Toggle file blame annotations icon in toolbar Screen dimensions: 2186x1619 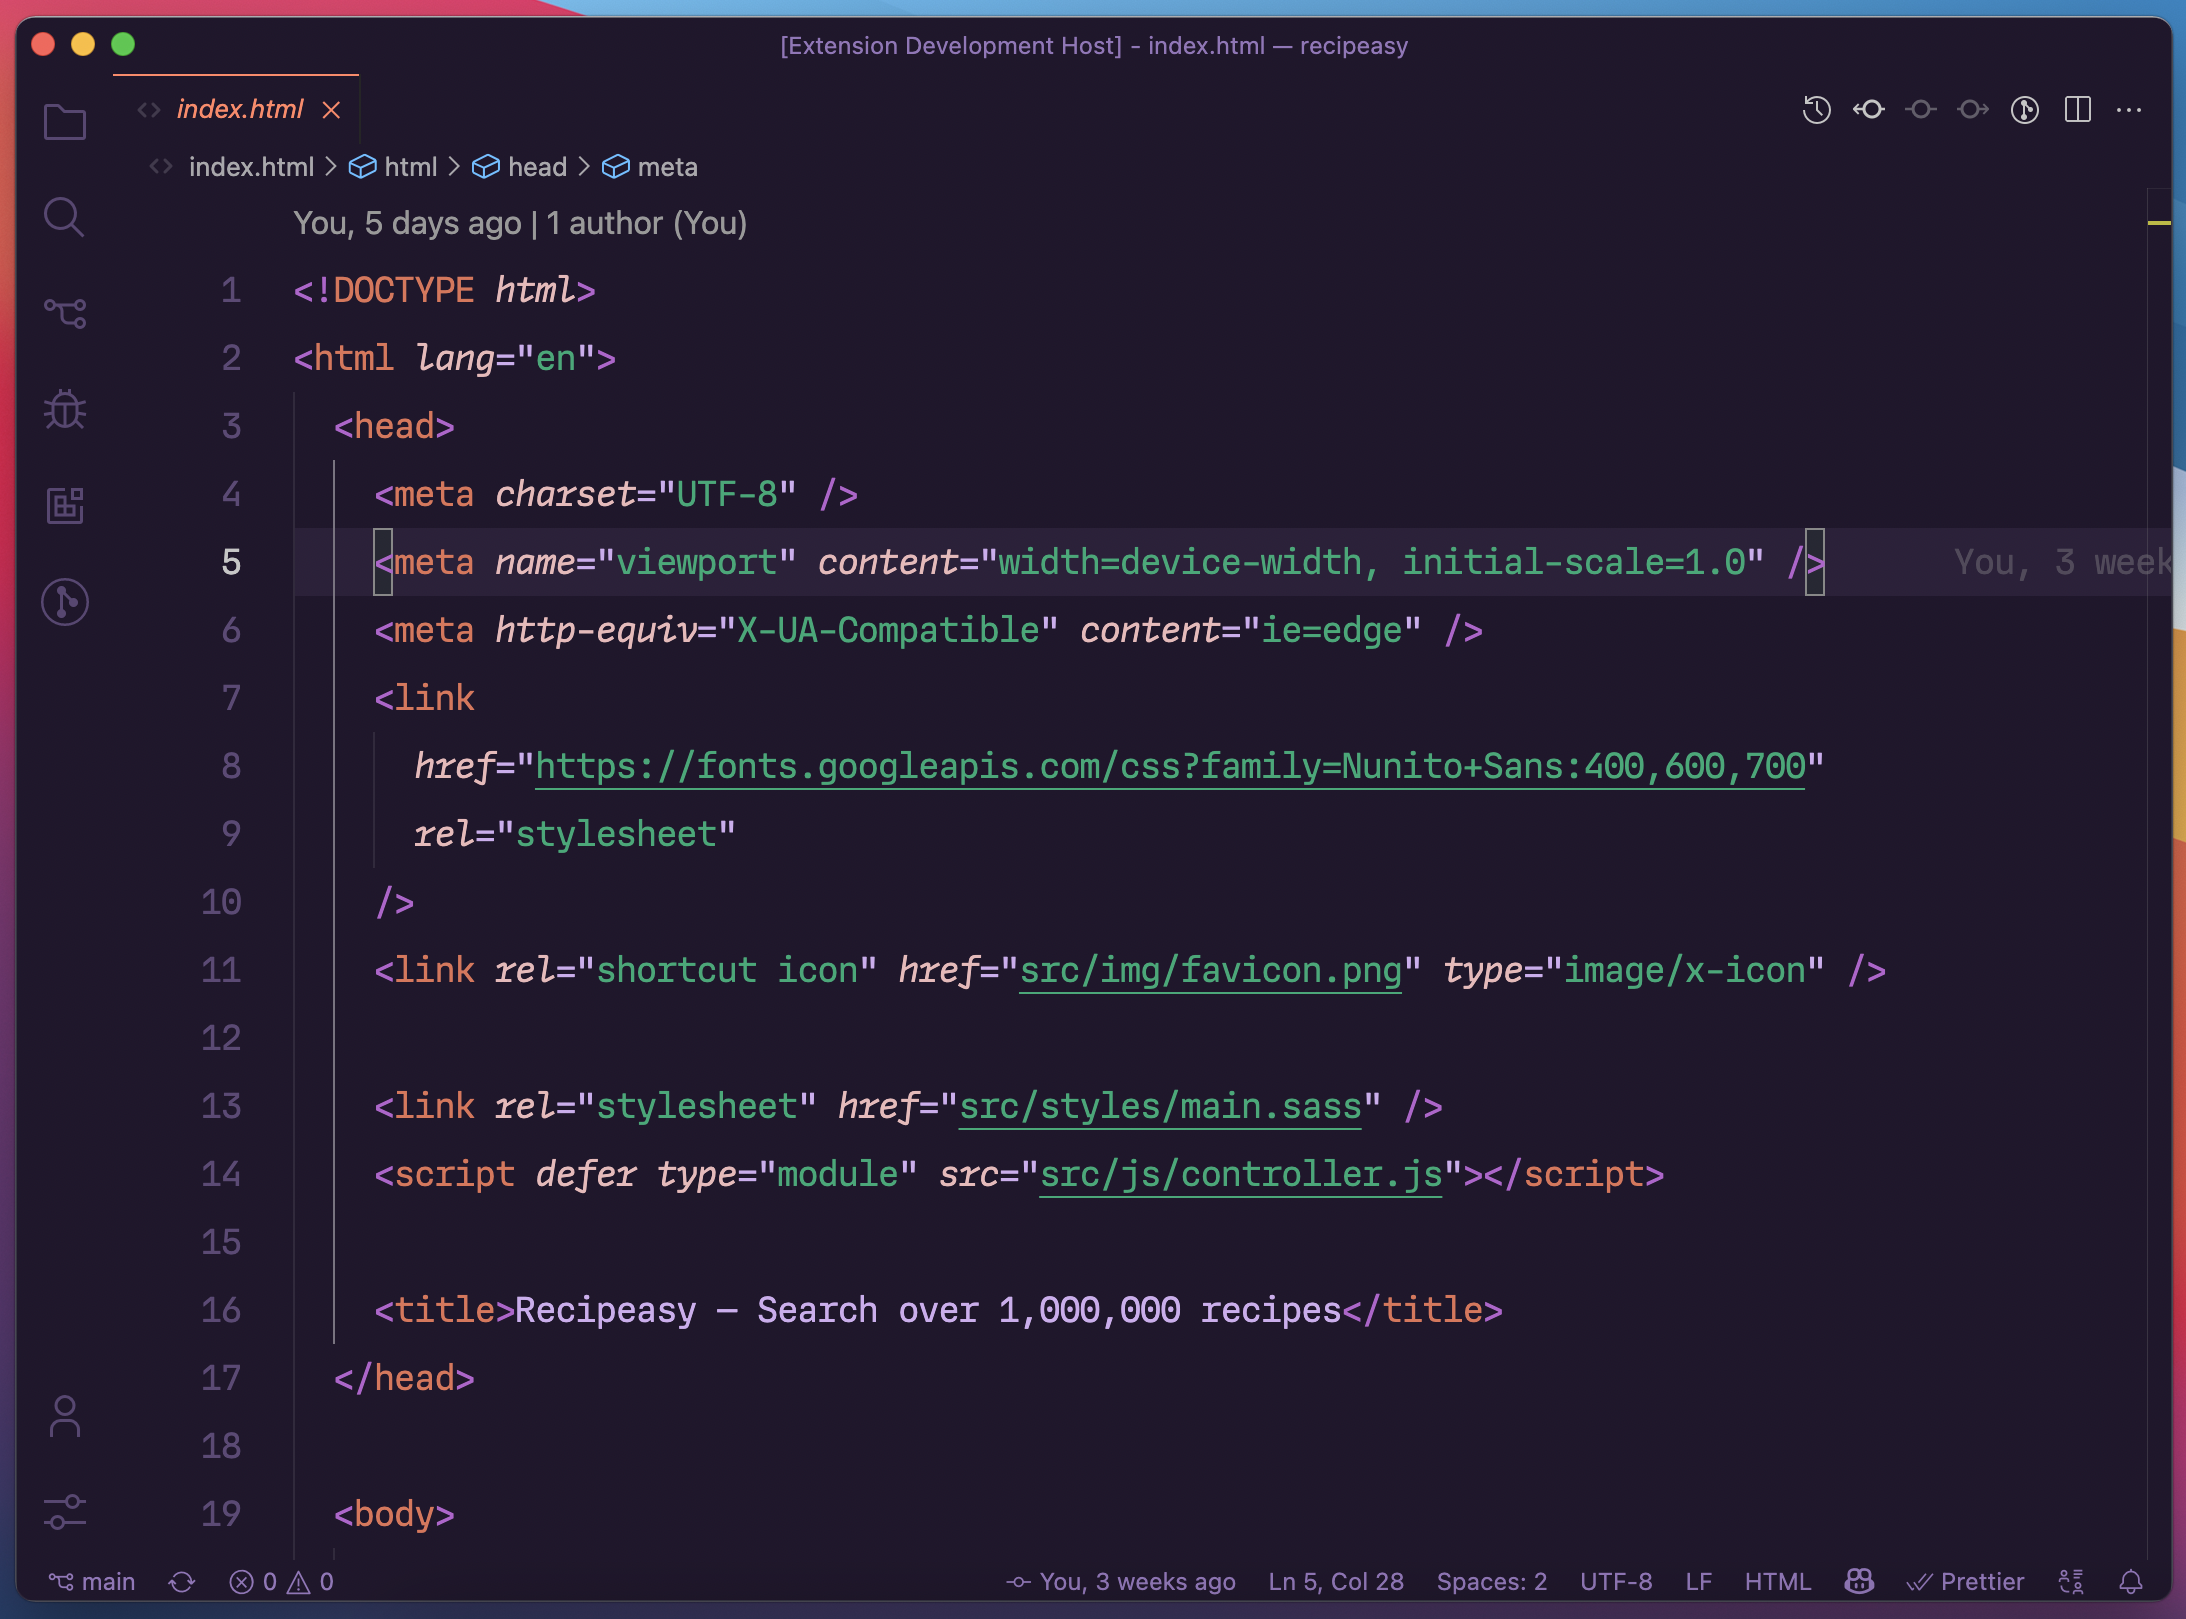(x=2025, y=109)
